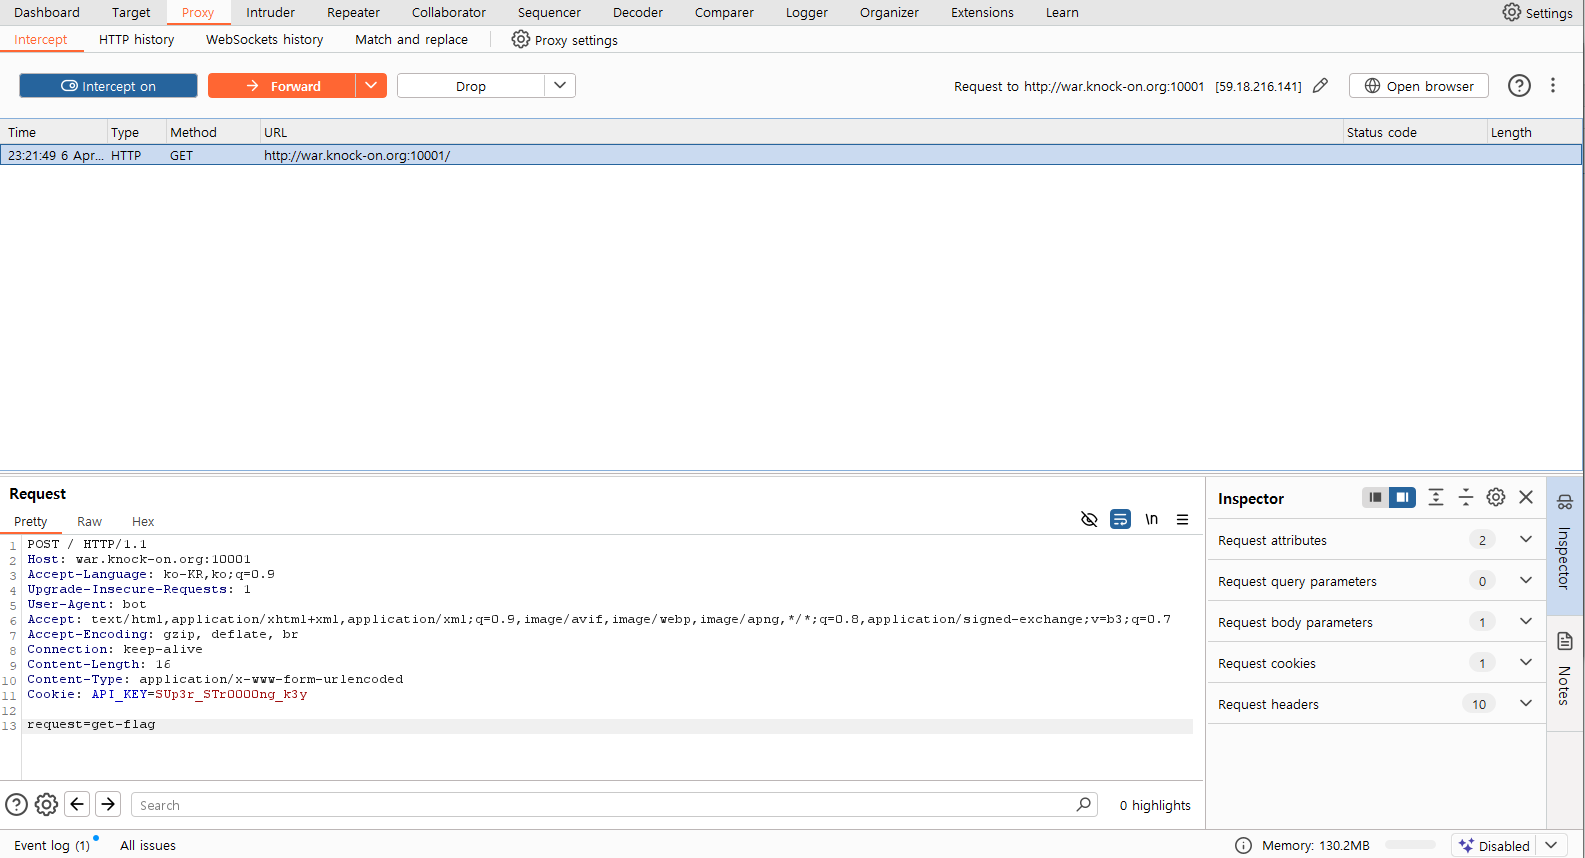Sort table by Time column header
Image resolution: width=1585 pixels, height=858 pixels.
(54, 132)
